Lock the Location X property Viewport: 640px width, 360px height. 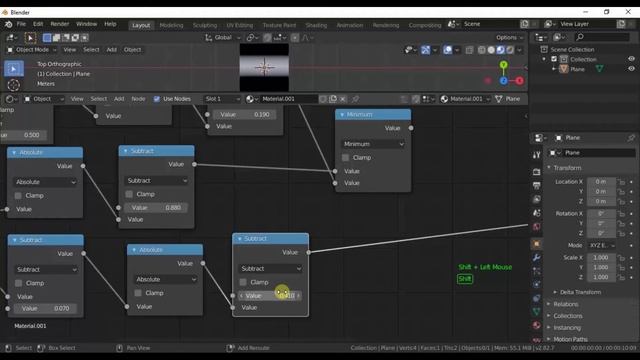point(621,182)
